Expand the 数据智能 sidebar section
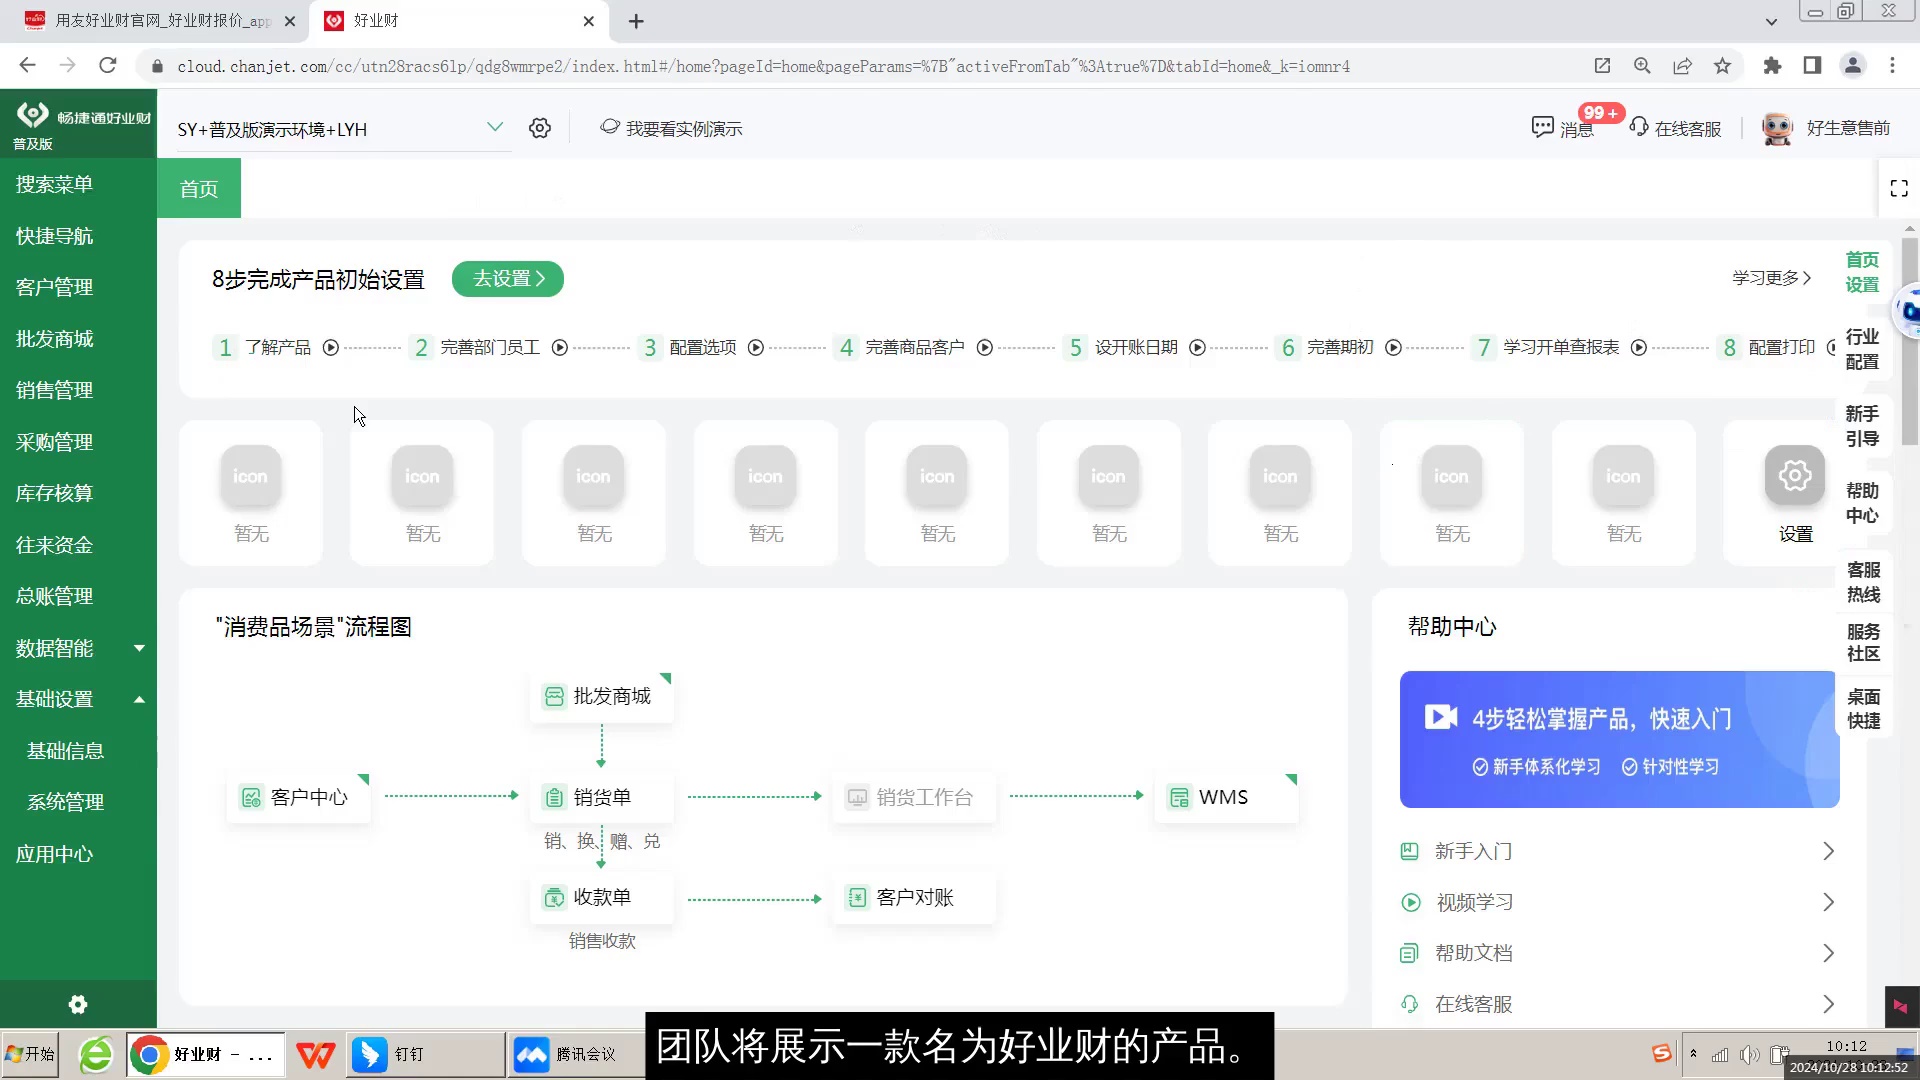Viewport: 1920px width, 1080px height. pos(140,648)
